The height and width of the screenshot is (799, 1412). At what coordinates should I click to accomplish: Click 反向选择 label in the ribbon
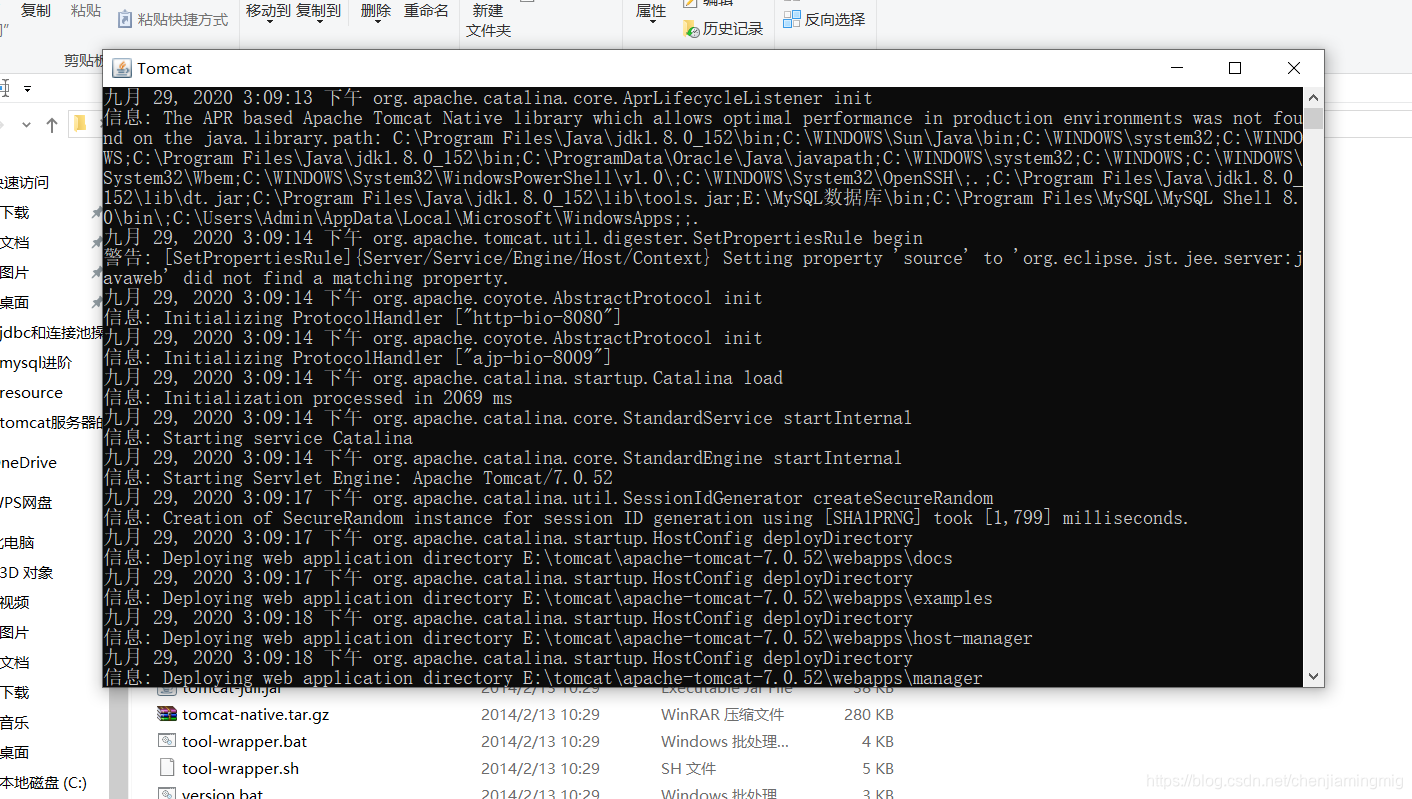(x=835, y=19)
